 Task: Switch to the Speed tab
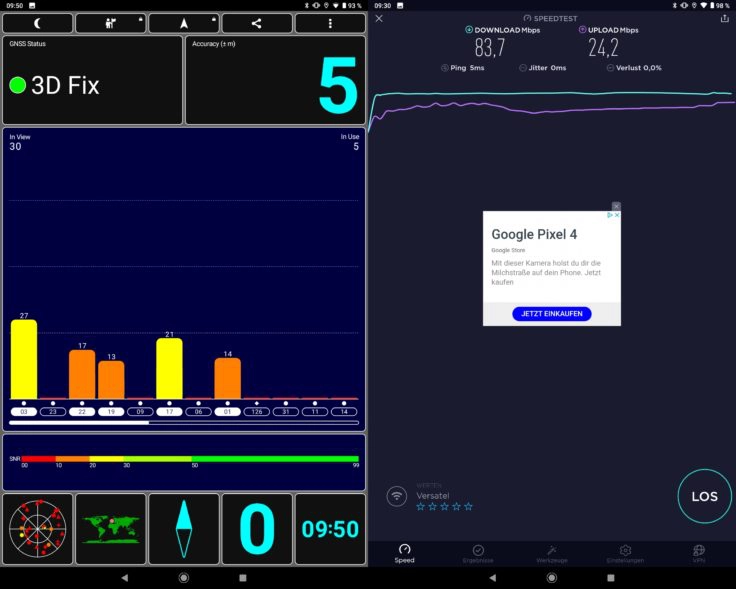[x=405, y=553]
